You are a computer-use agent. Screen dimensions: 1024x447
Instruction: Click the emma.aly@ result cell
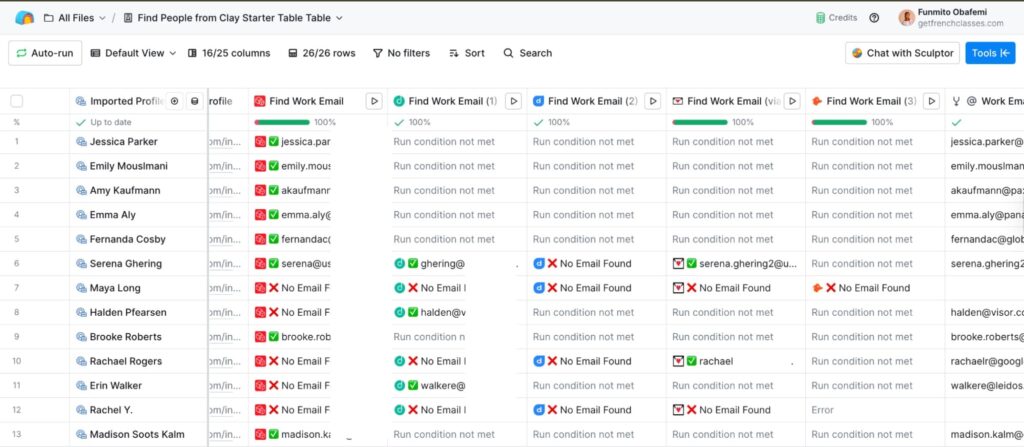pyautogui.click(x=318, y=215)
